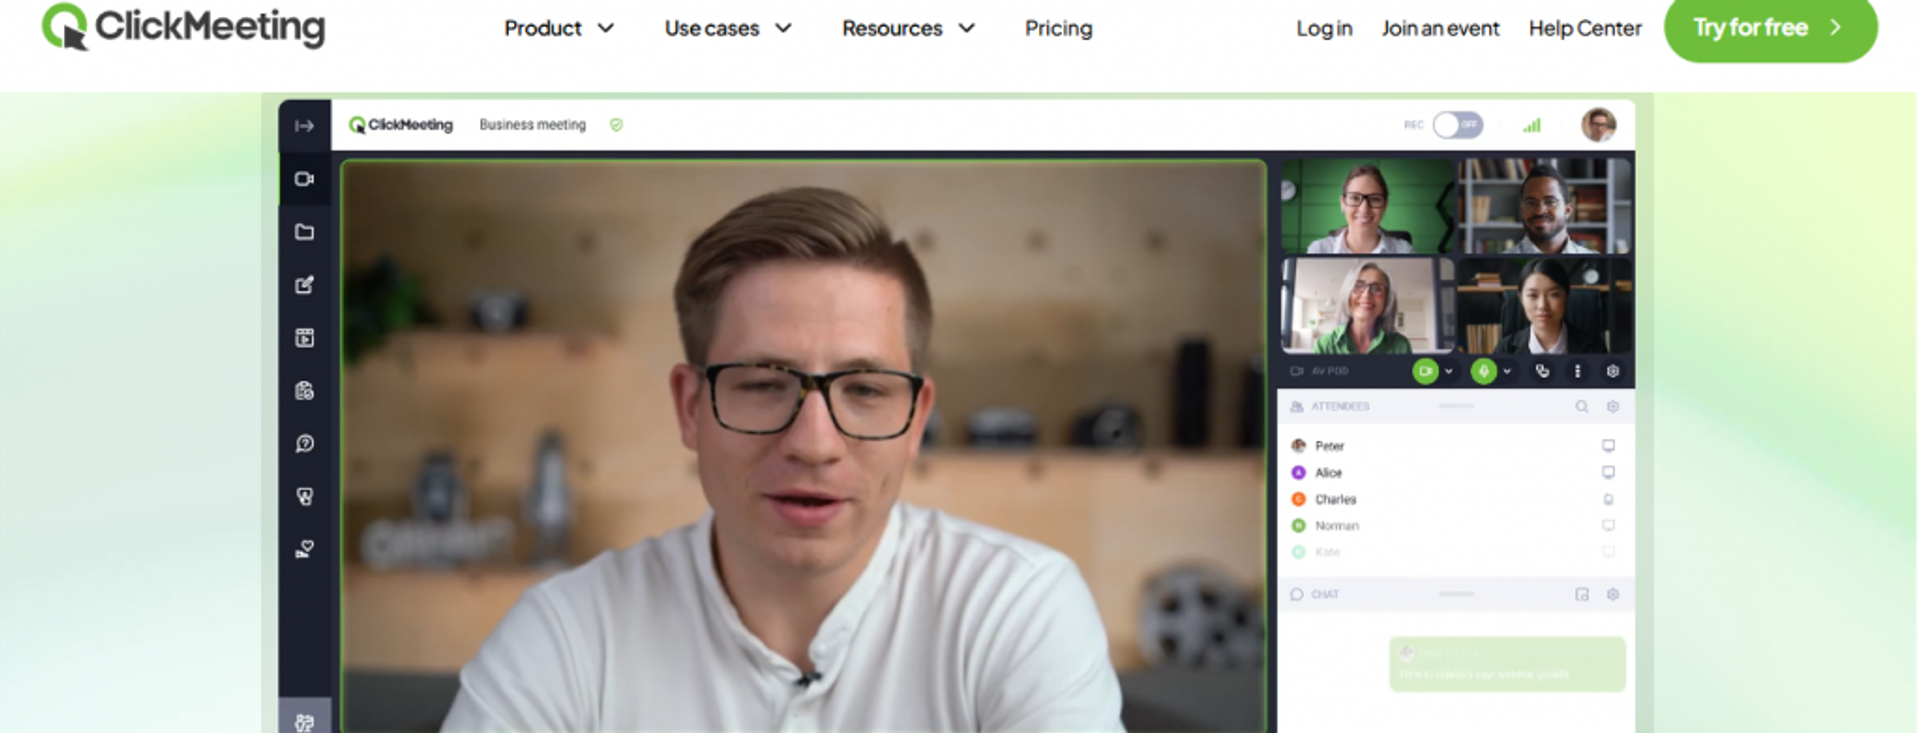Screen dimensions: 1920x733
Task: Click the mobile device icon next to Charles
Action: [x=1608, y=499]
